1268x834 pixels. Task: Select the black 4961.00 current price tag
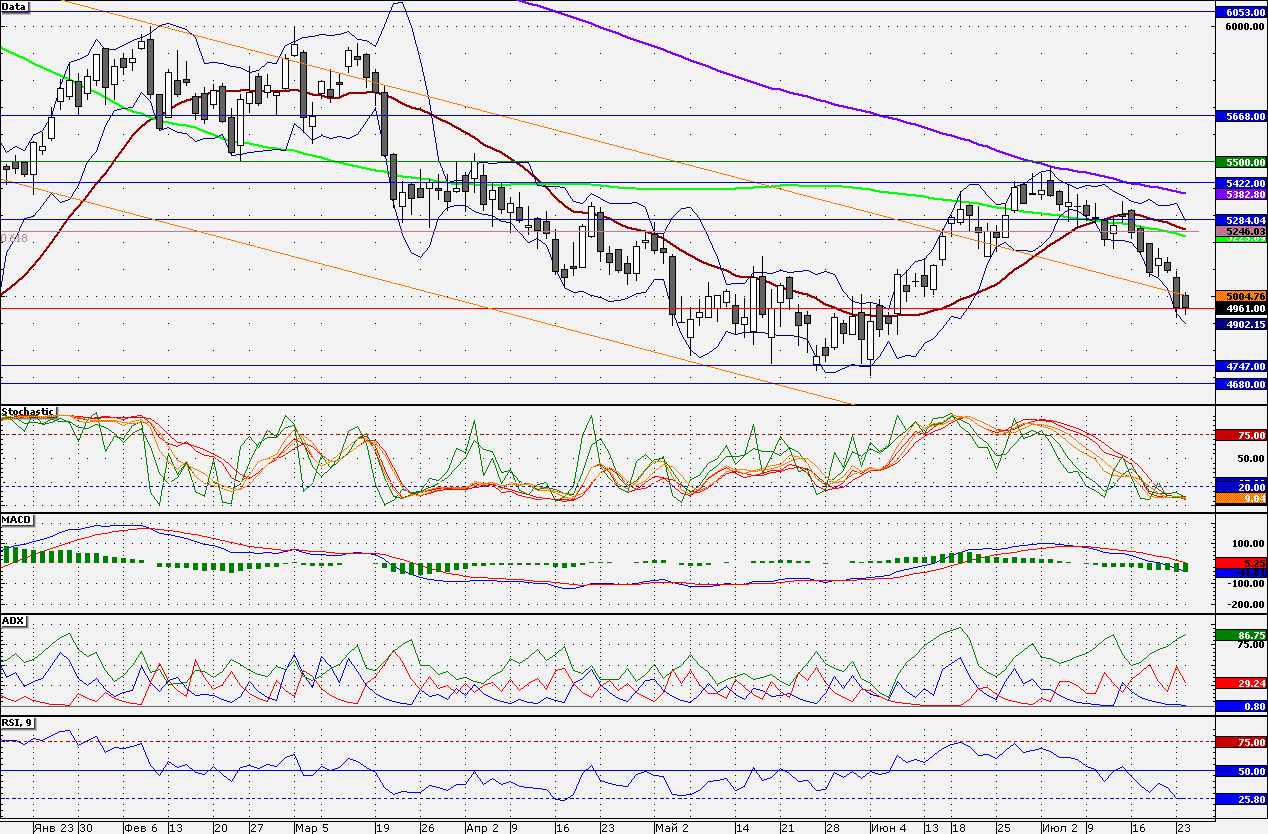pos(1240,309)
